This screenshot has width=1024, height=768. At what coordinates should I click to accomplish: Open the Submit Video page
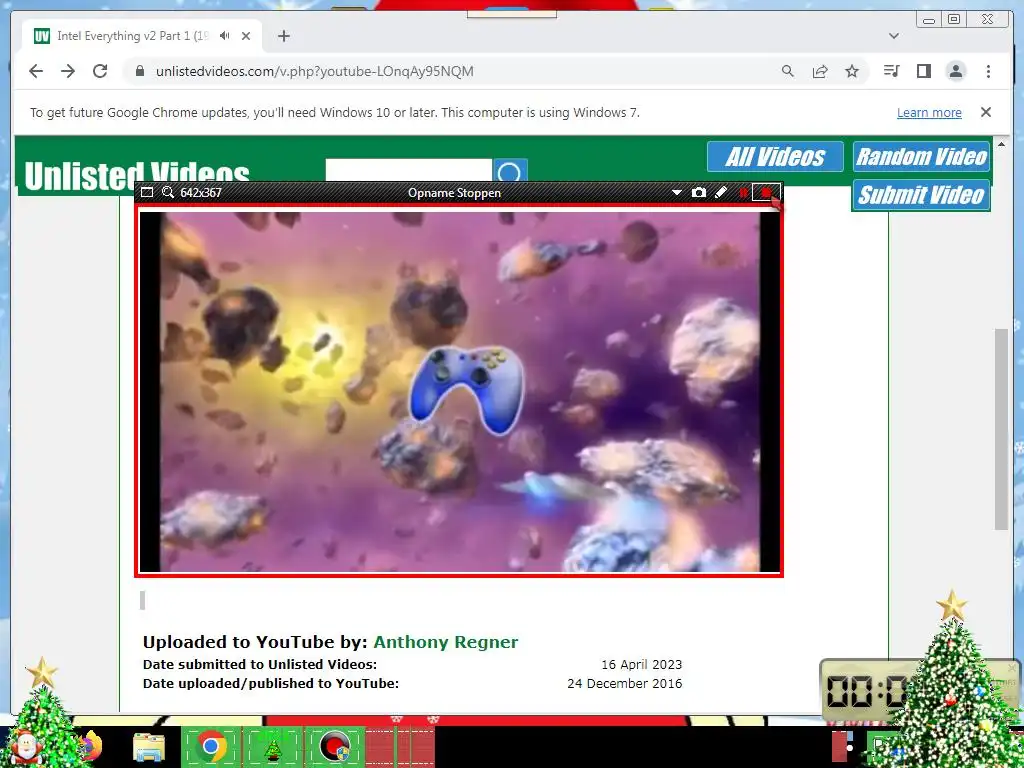click(921, 195)
